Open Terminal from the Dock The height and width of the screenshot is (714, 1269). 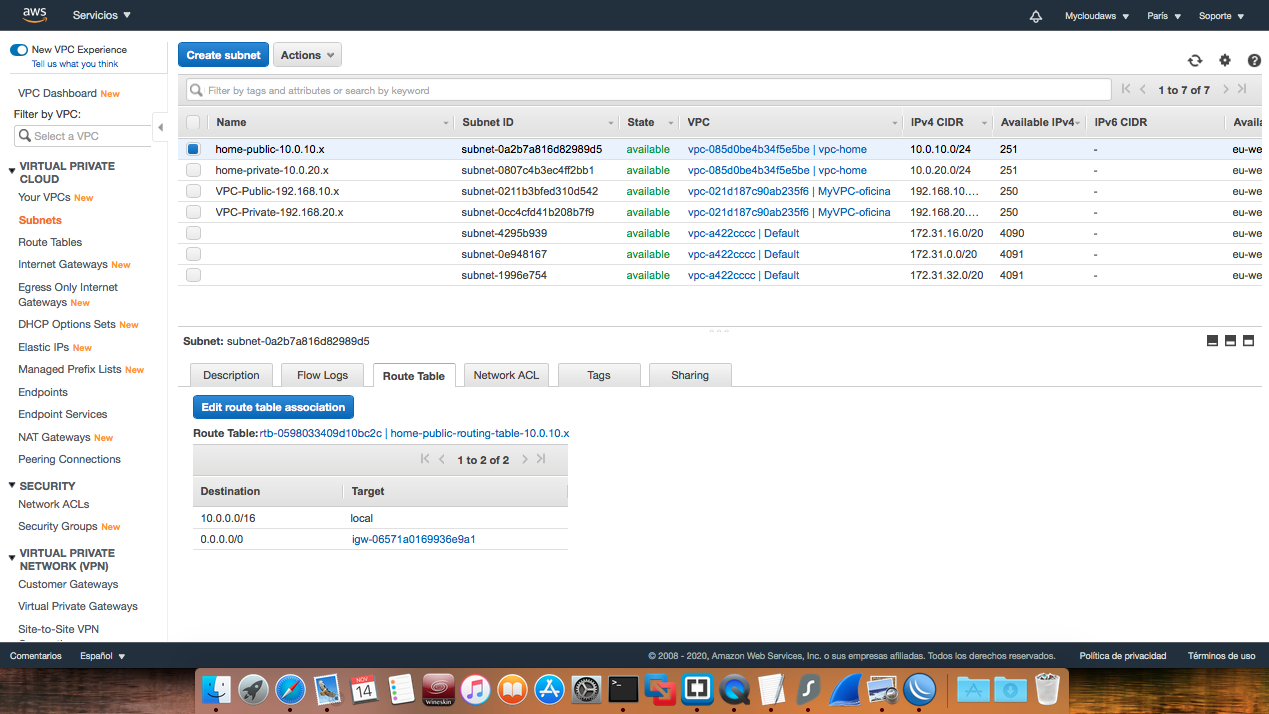(623, 689)
